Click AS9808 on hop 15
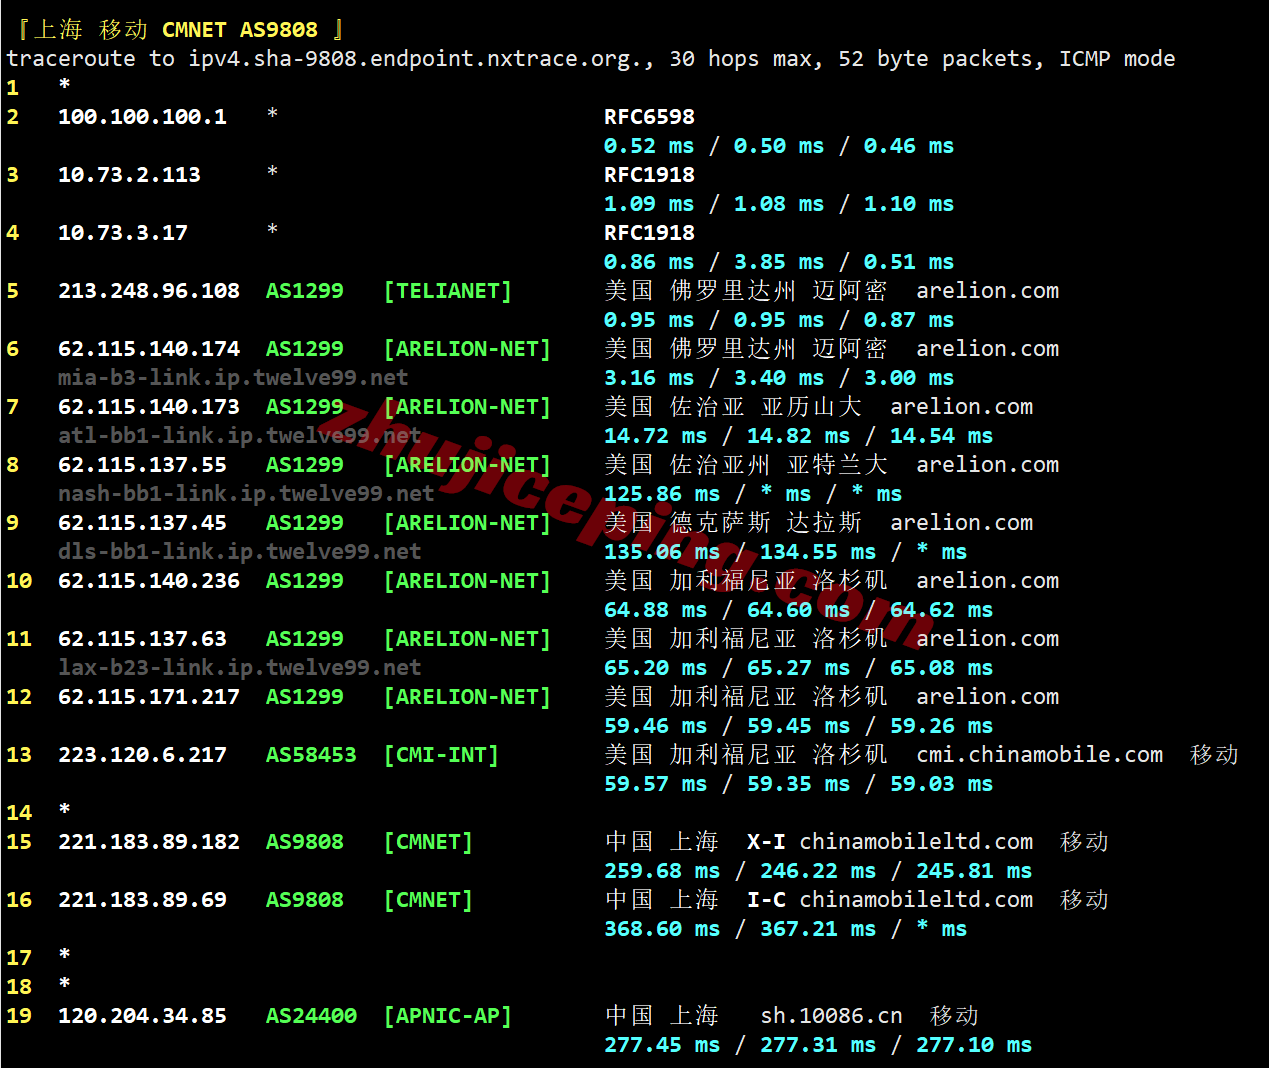 305,842
